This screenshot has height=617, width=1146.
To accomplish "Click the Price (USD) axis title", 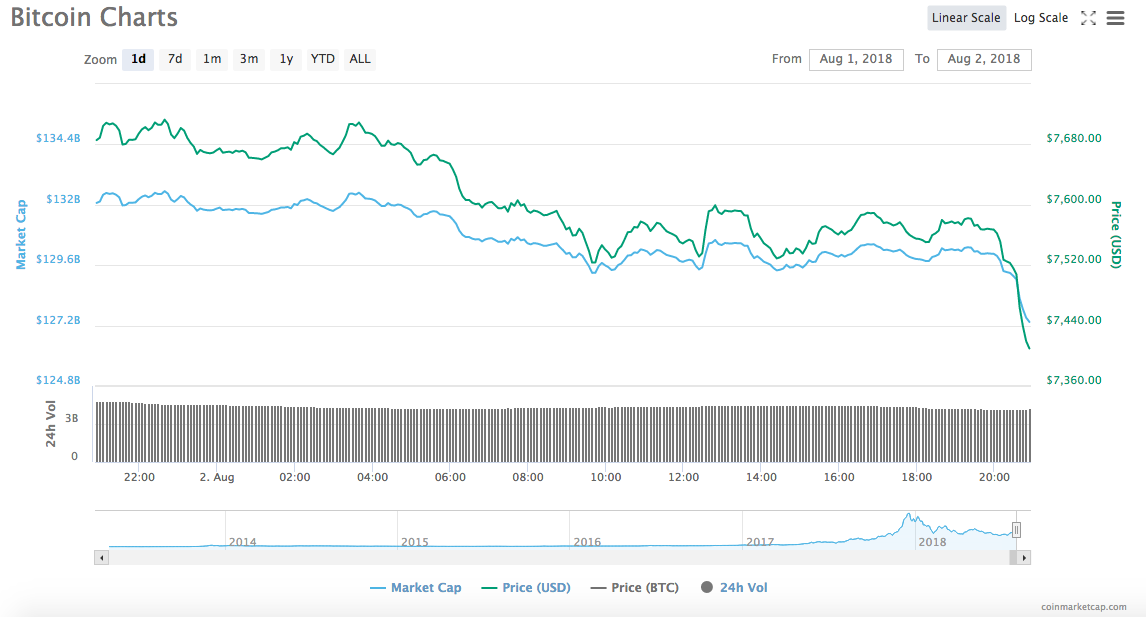I will (1116, 235).
